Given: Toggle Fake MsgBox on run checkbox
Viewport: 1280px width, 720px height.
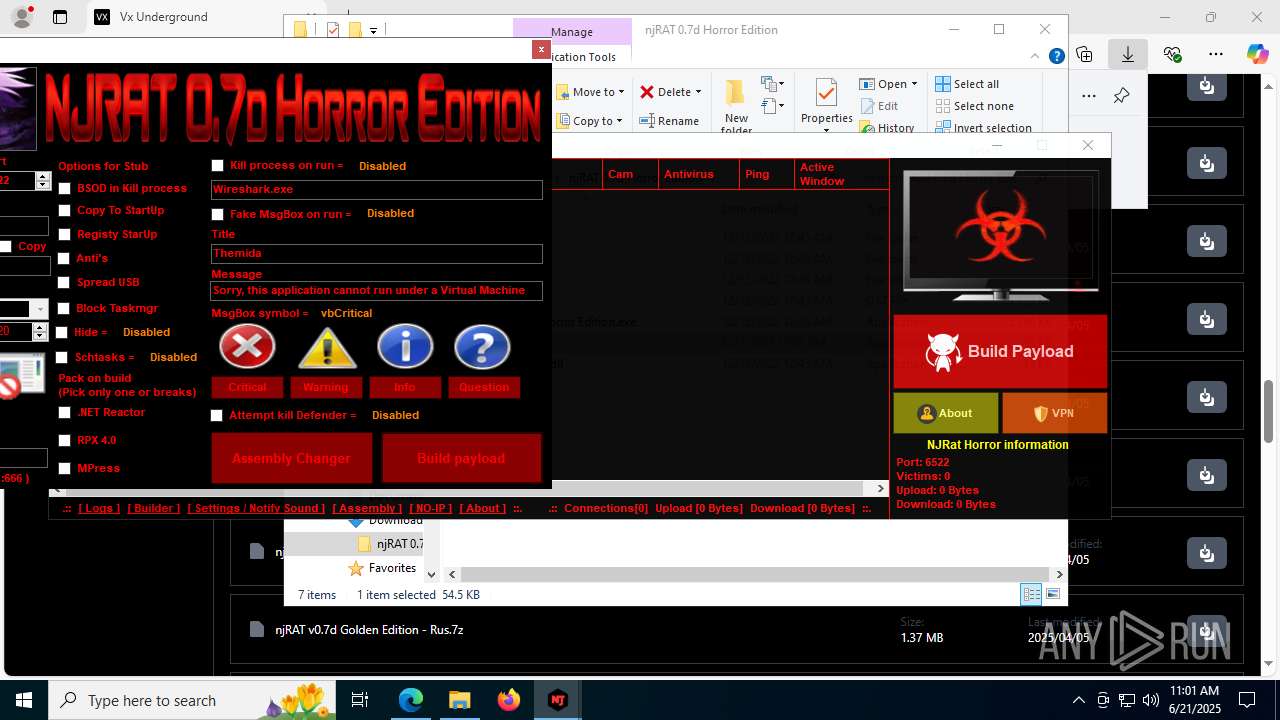Looking at the screenshot, I should tap(217, 214).
